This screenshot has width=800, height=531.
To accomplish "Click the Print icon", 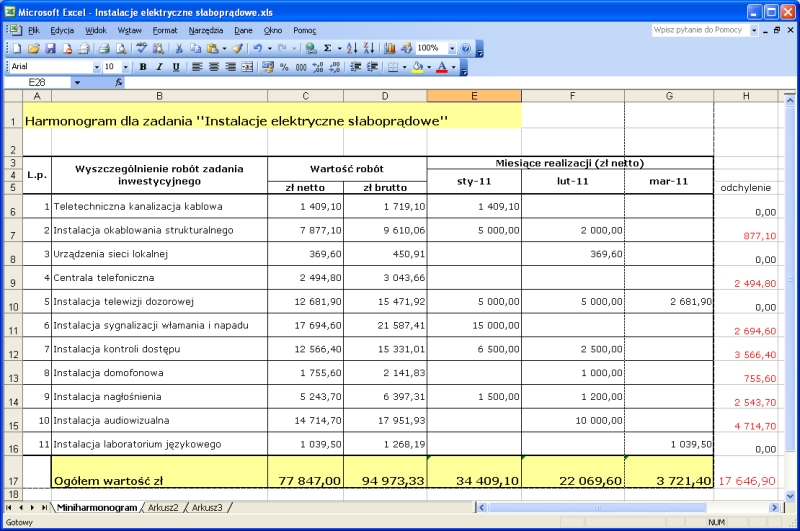I will pos(104,48).
